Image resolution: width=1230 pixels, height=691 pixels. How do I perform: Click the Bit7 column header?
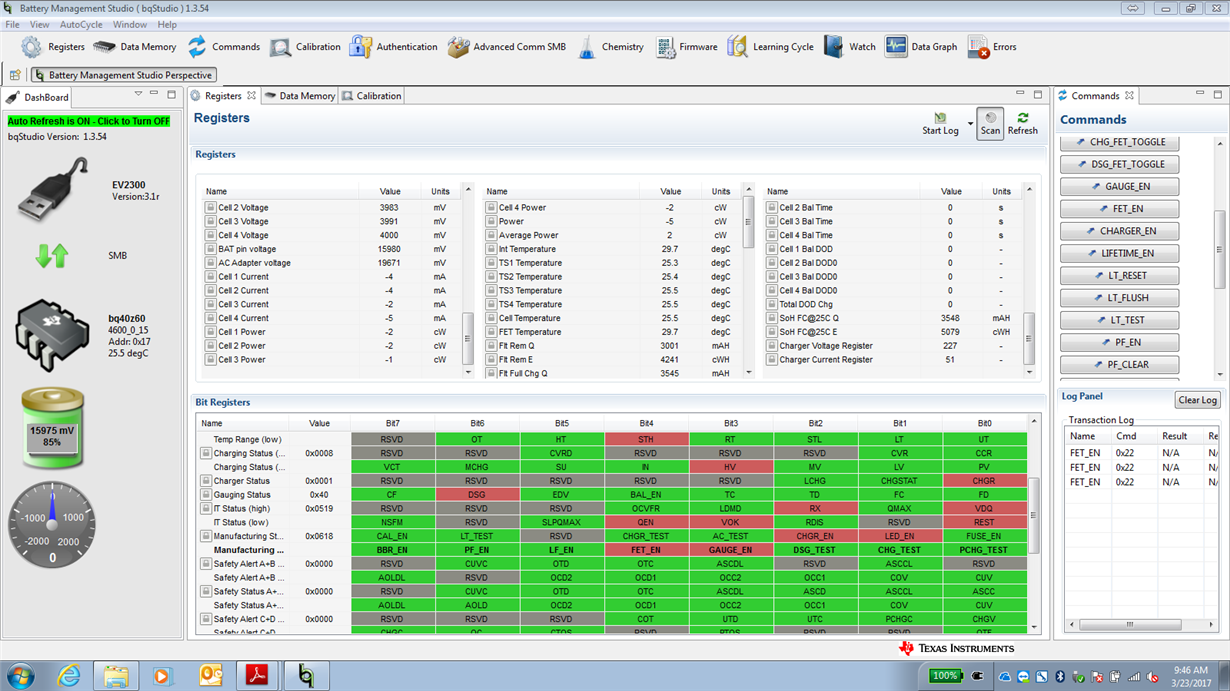pyautogui.click(x=393, y=423)
